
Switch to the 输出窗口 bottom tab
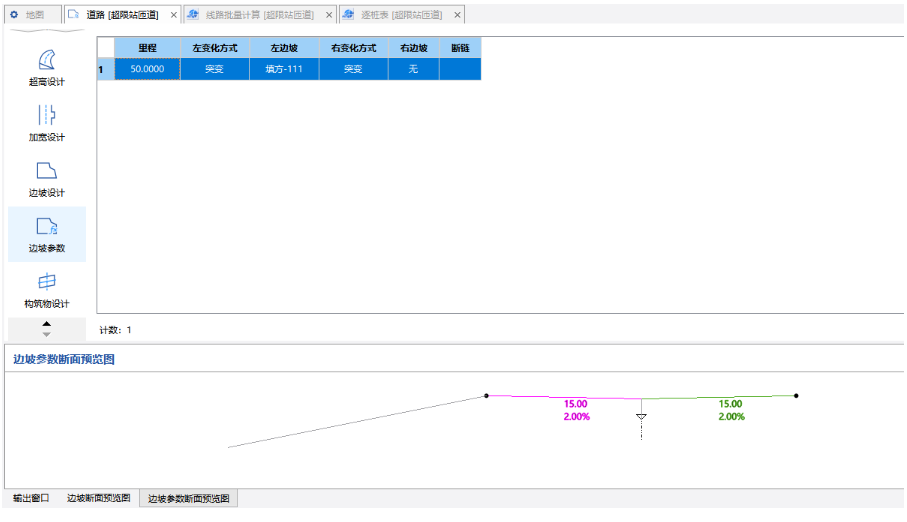31,498
